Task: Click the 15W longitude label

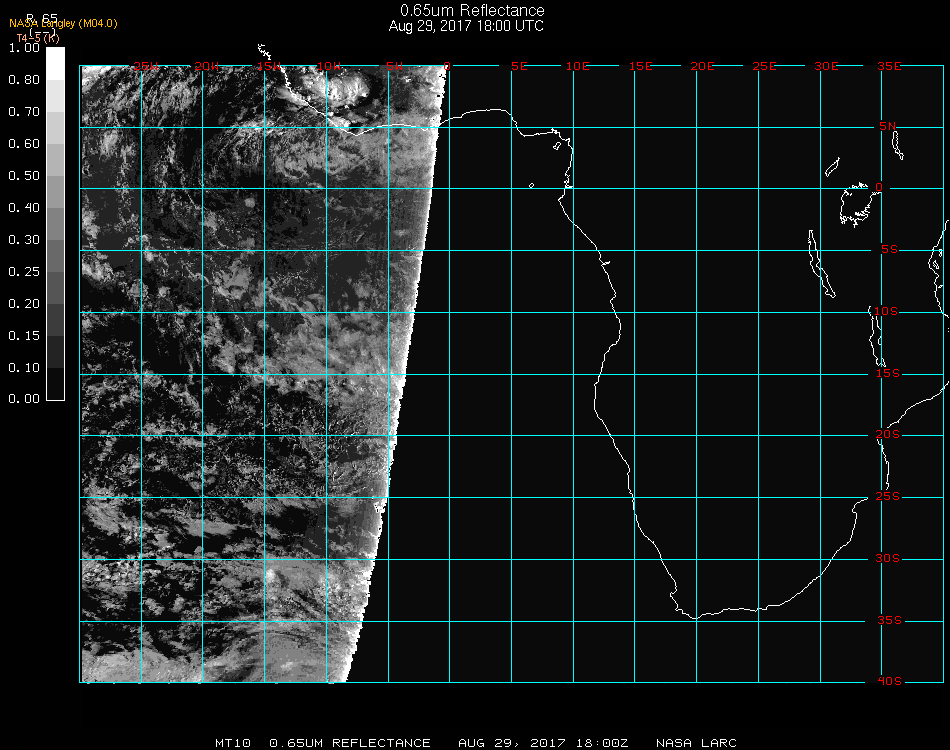Action: point(268,67)
